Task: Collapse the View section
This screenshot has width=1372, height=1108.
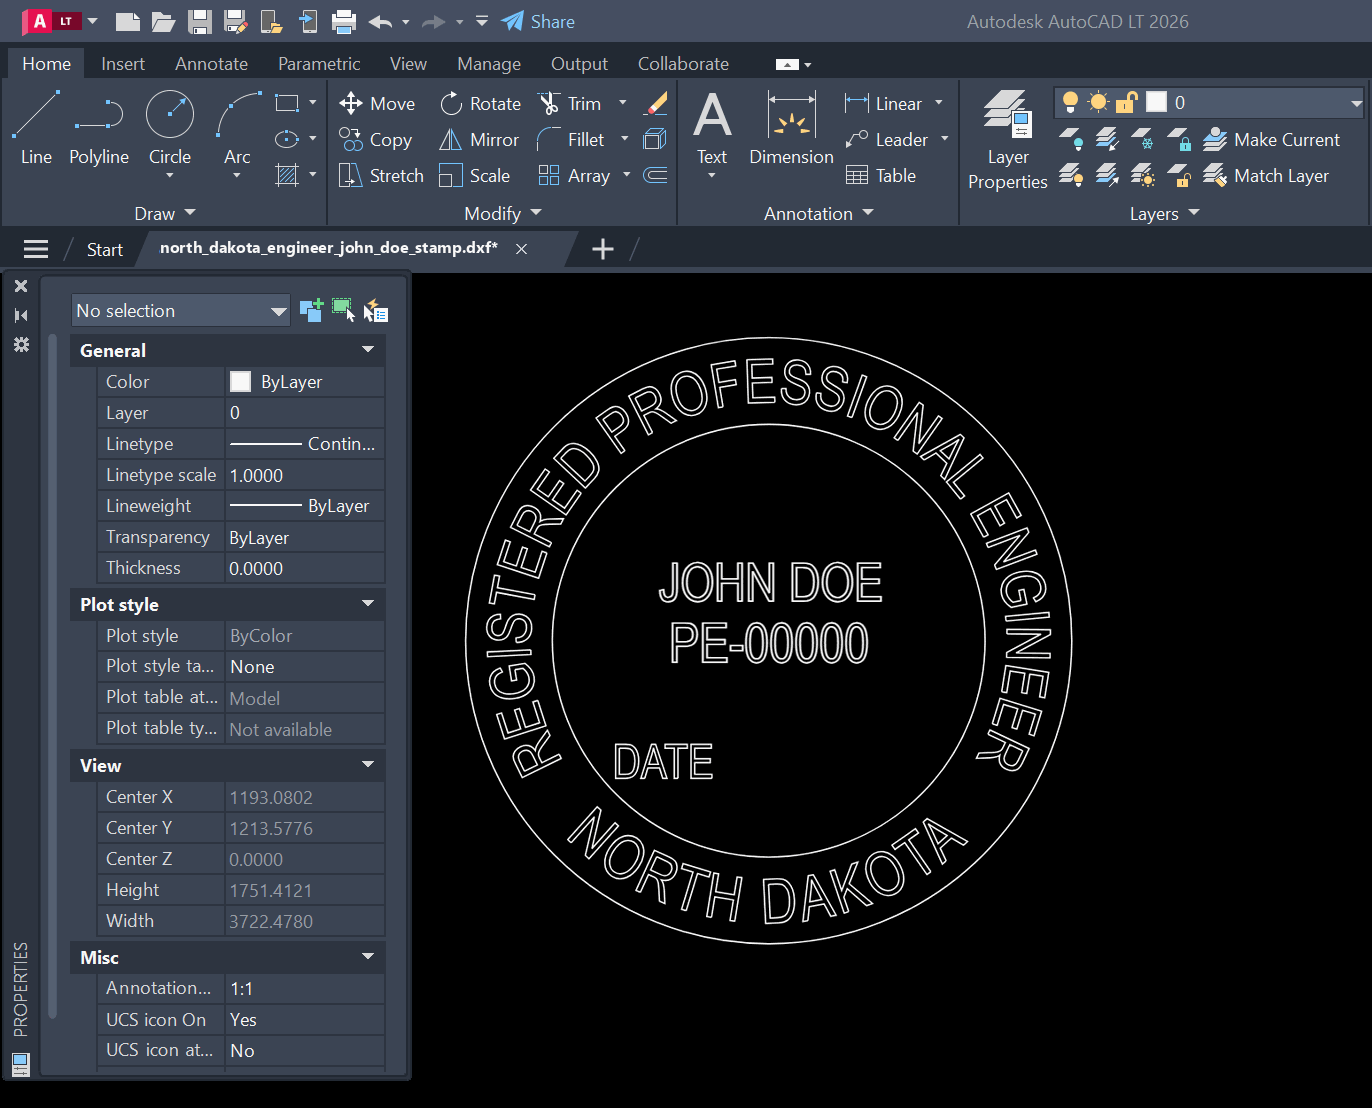Action: point(368,765)
